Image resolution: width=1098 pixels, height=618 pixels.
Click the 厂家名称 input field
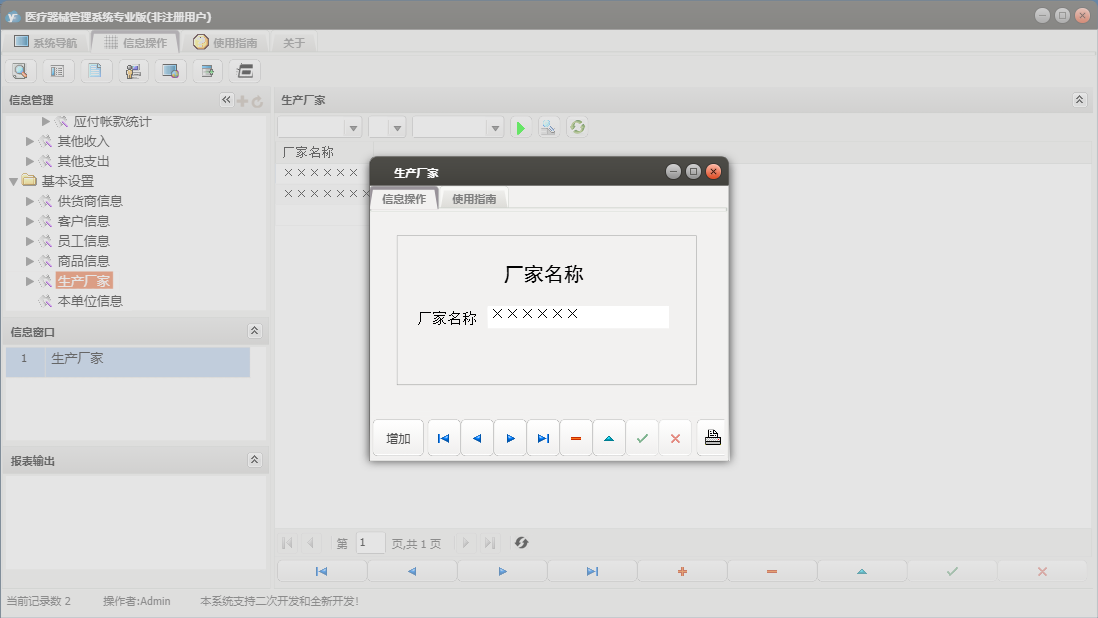click(578, 316)
